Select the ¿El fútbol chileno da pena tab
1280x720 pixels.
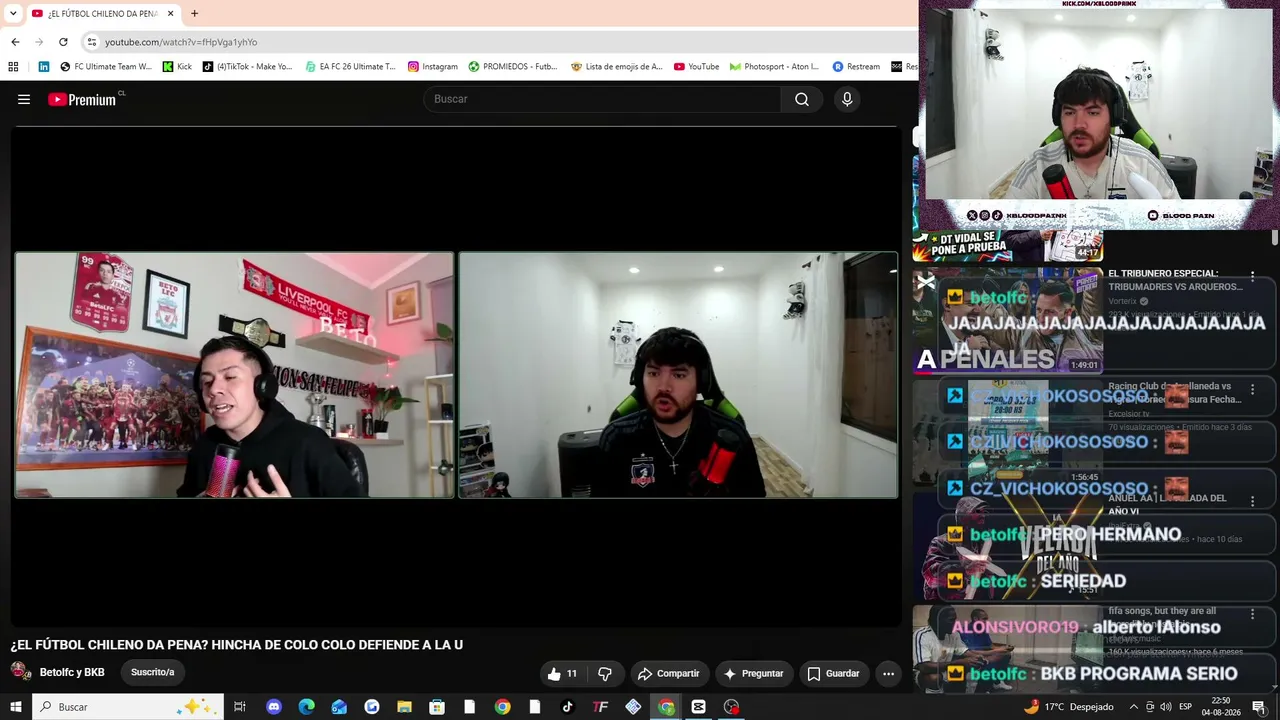pyautogui.click(x=102, y=14)
